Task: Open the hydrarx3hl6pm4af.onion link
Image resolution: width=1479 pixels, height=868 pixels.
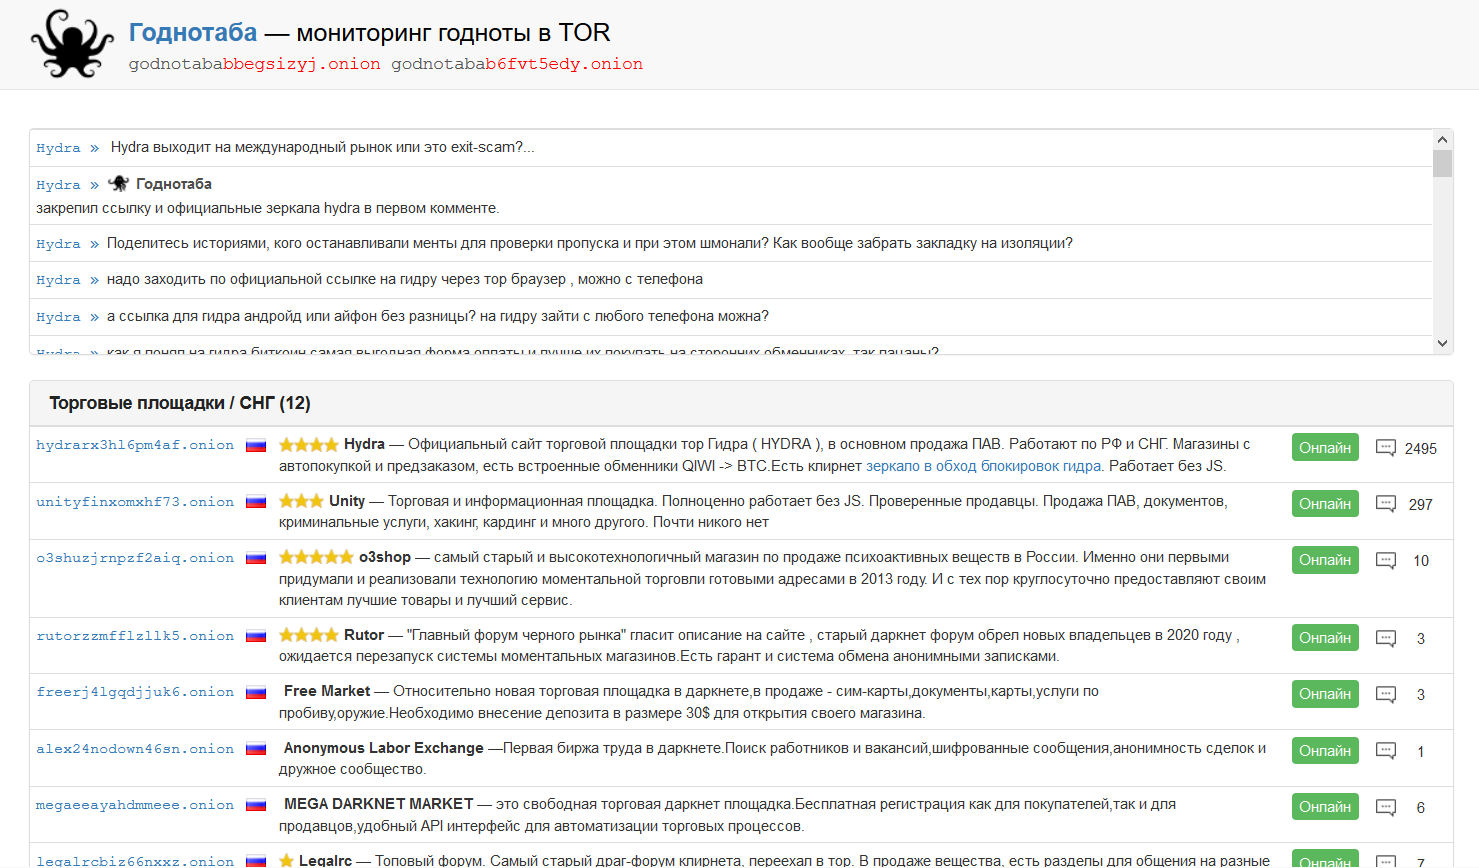Action: coord(135,445)
